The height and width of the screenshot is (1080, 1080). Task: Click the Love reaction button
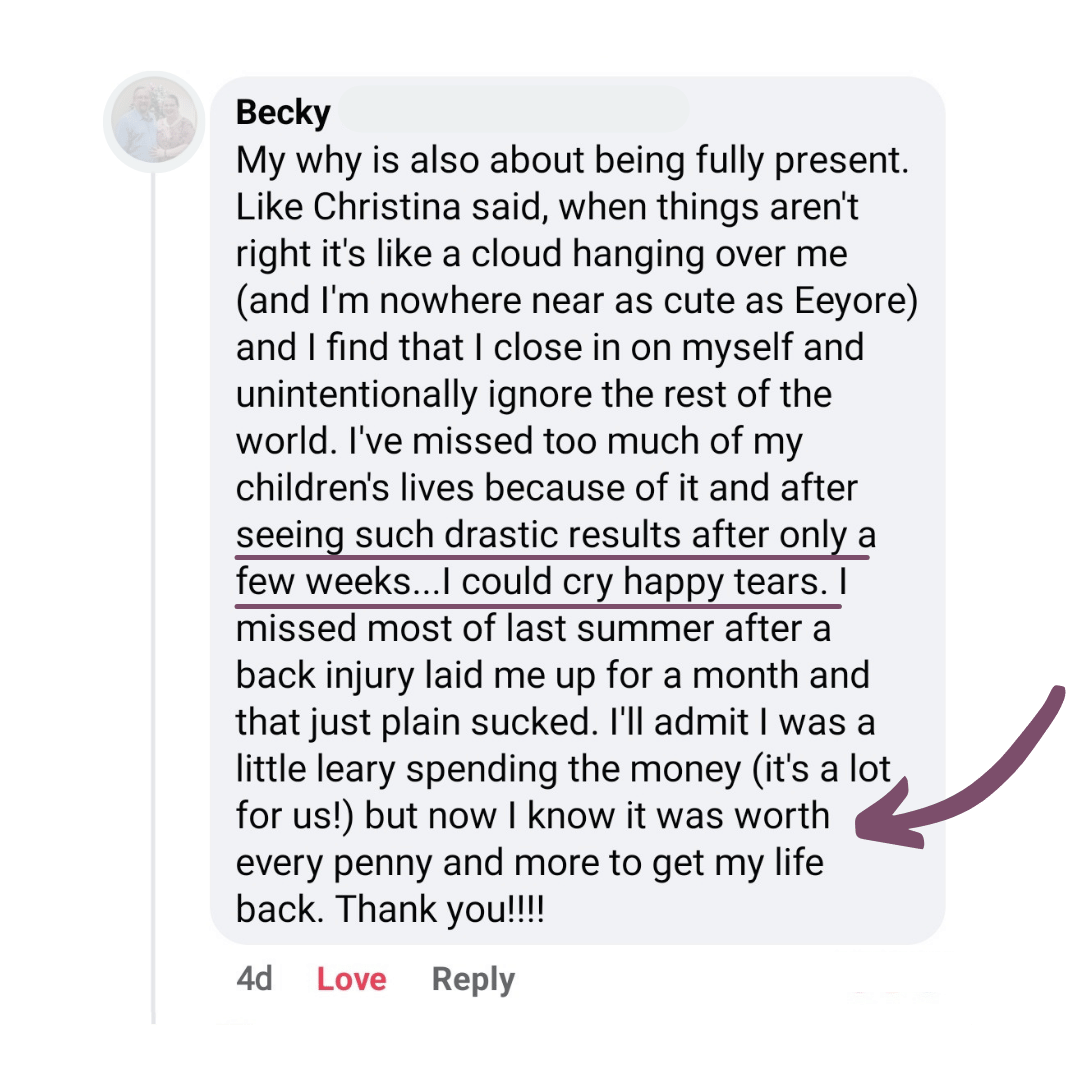click(x=351, y=979)
